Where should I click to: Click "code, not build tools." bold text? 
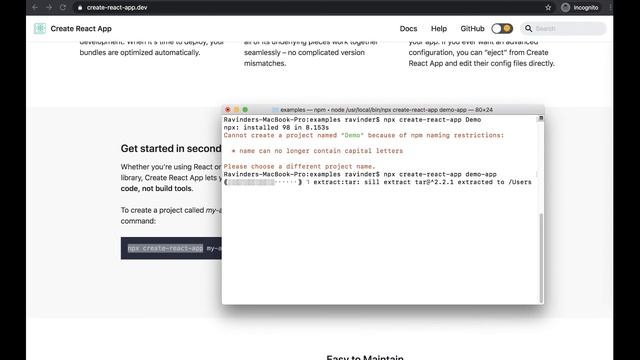click(x=157, y=189)
